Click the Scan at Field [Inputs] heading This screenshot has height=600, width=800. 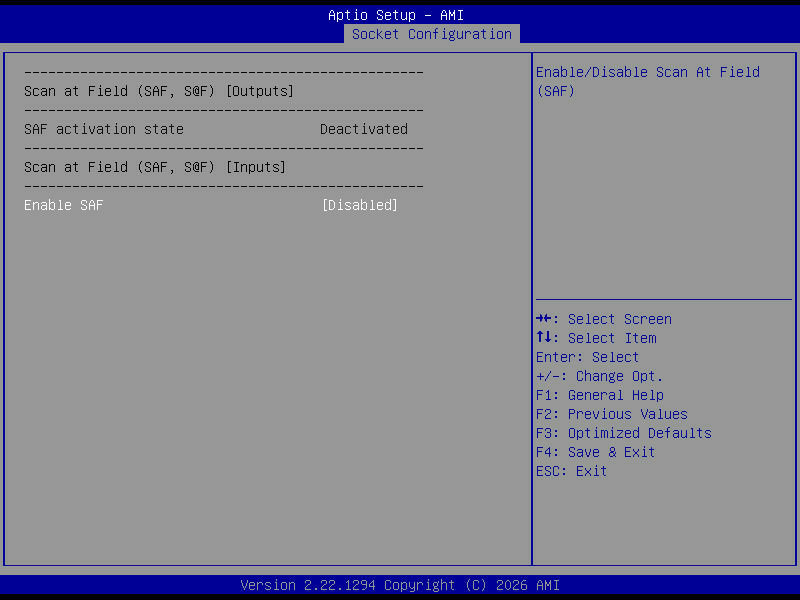(x=155, y=167)
